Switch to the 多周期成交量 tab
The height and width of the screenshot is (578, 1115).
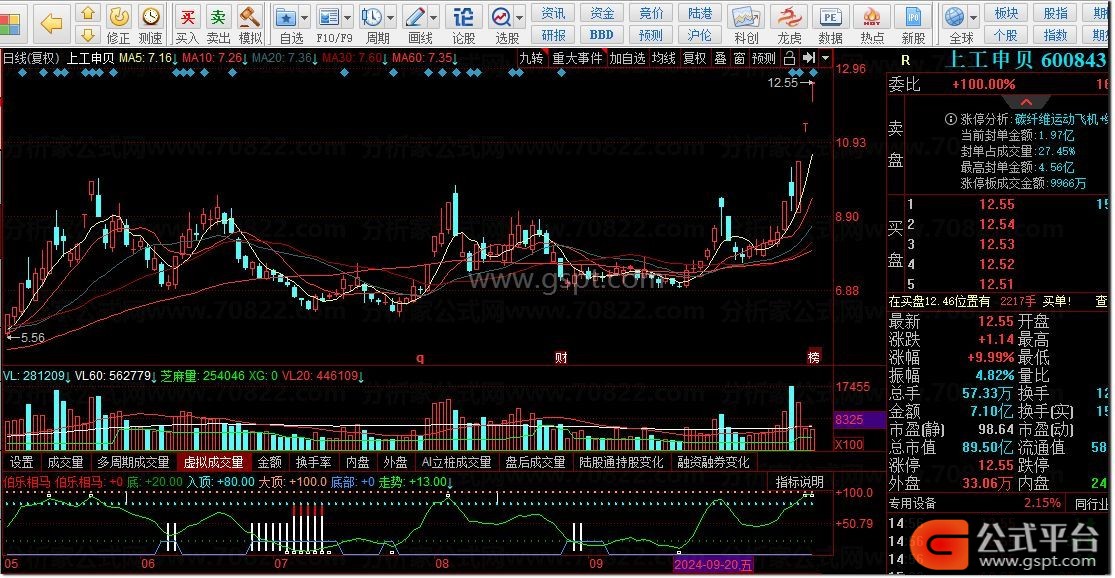tap(133, 463)
